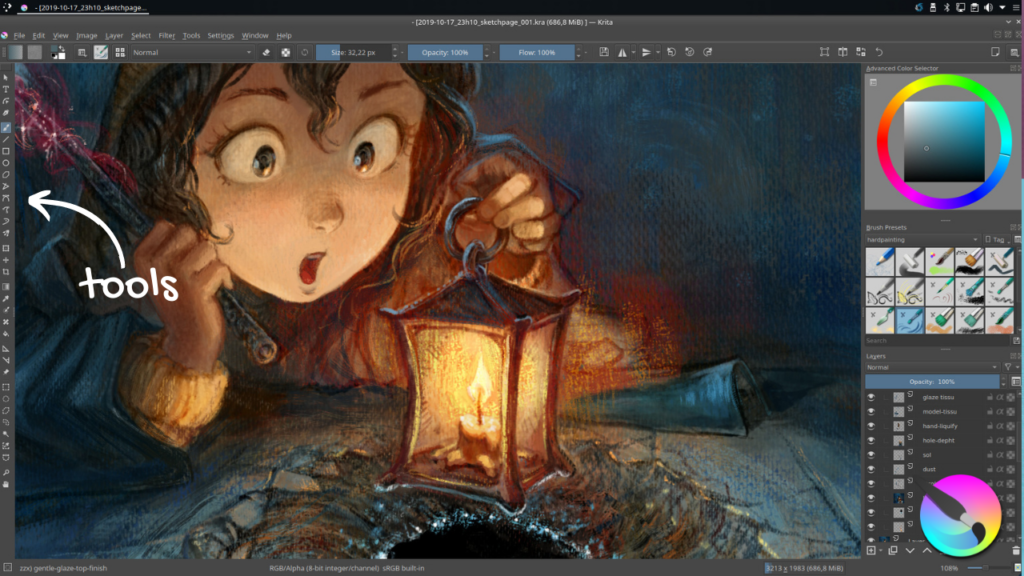
Task: Click the vertical mirror tool icon
Action: click(646, 52)
